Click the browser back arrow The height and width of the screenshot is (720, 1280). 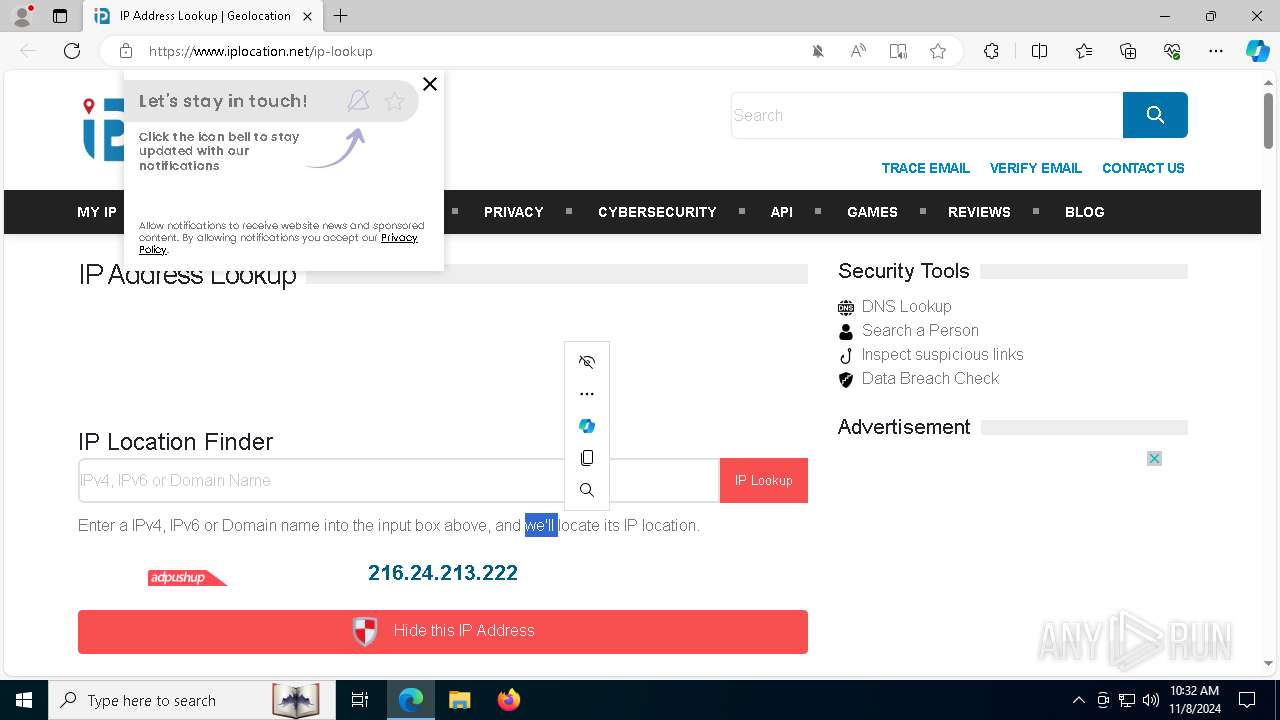[28, 51]
